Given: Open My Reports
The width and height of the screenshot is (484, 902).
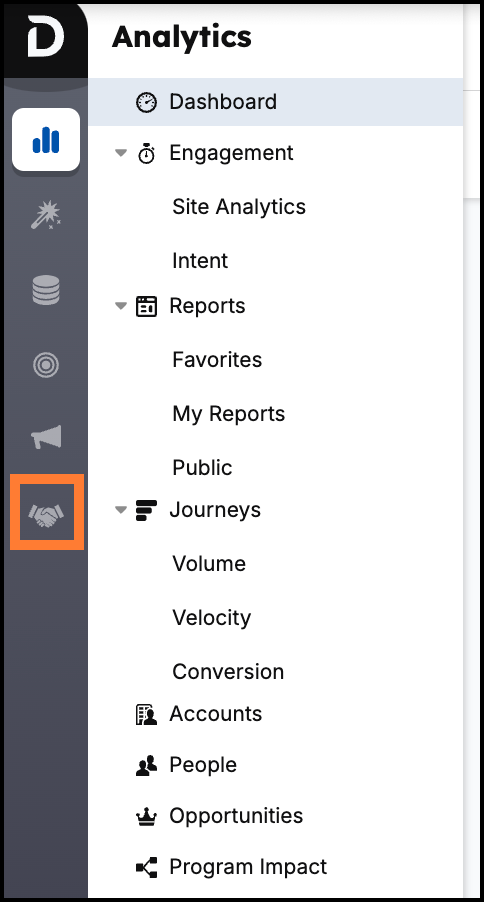Looking at the screenshot, I should 228,414.
